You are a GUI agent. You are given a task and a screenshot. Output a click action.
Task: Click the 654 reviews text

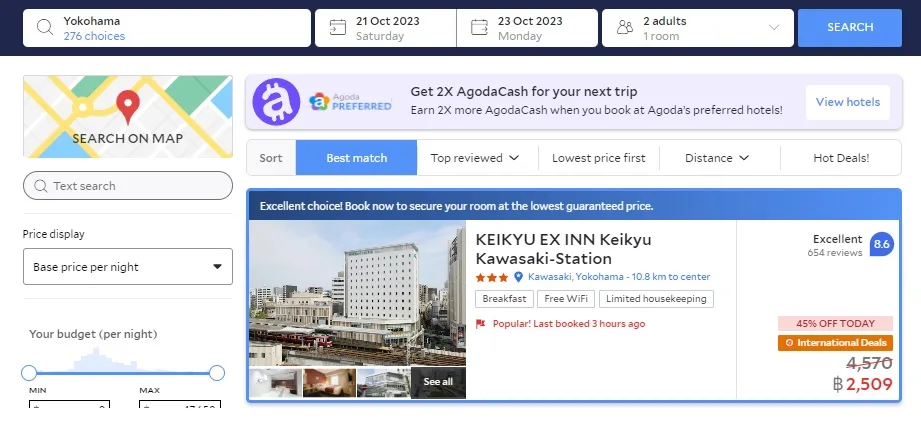click(x=835, y=253)
